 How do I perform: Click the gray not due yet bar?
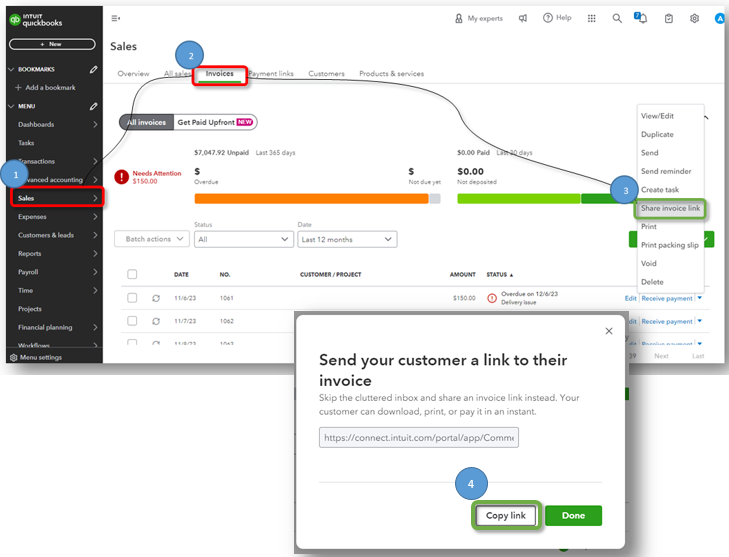tap(435, 199)
